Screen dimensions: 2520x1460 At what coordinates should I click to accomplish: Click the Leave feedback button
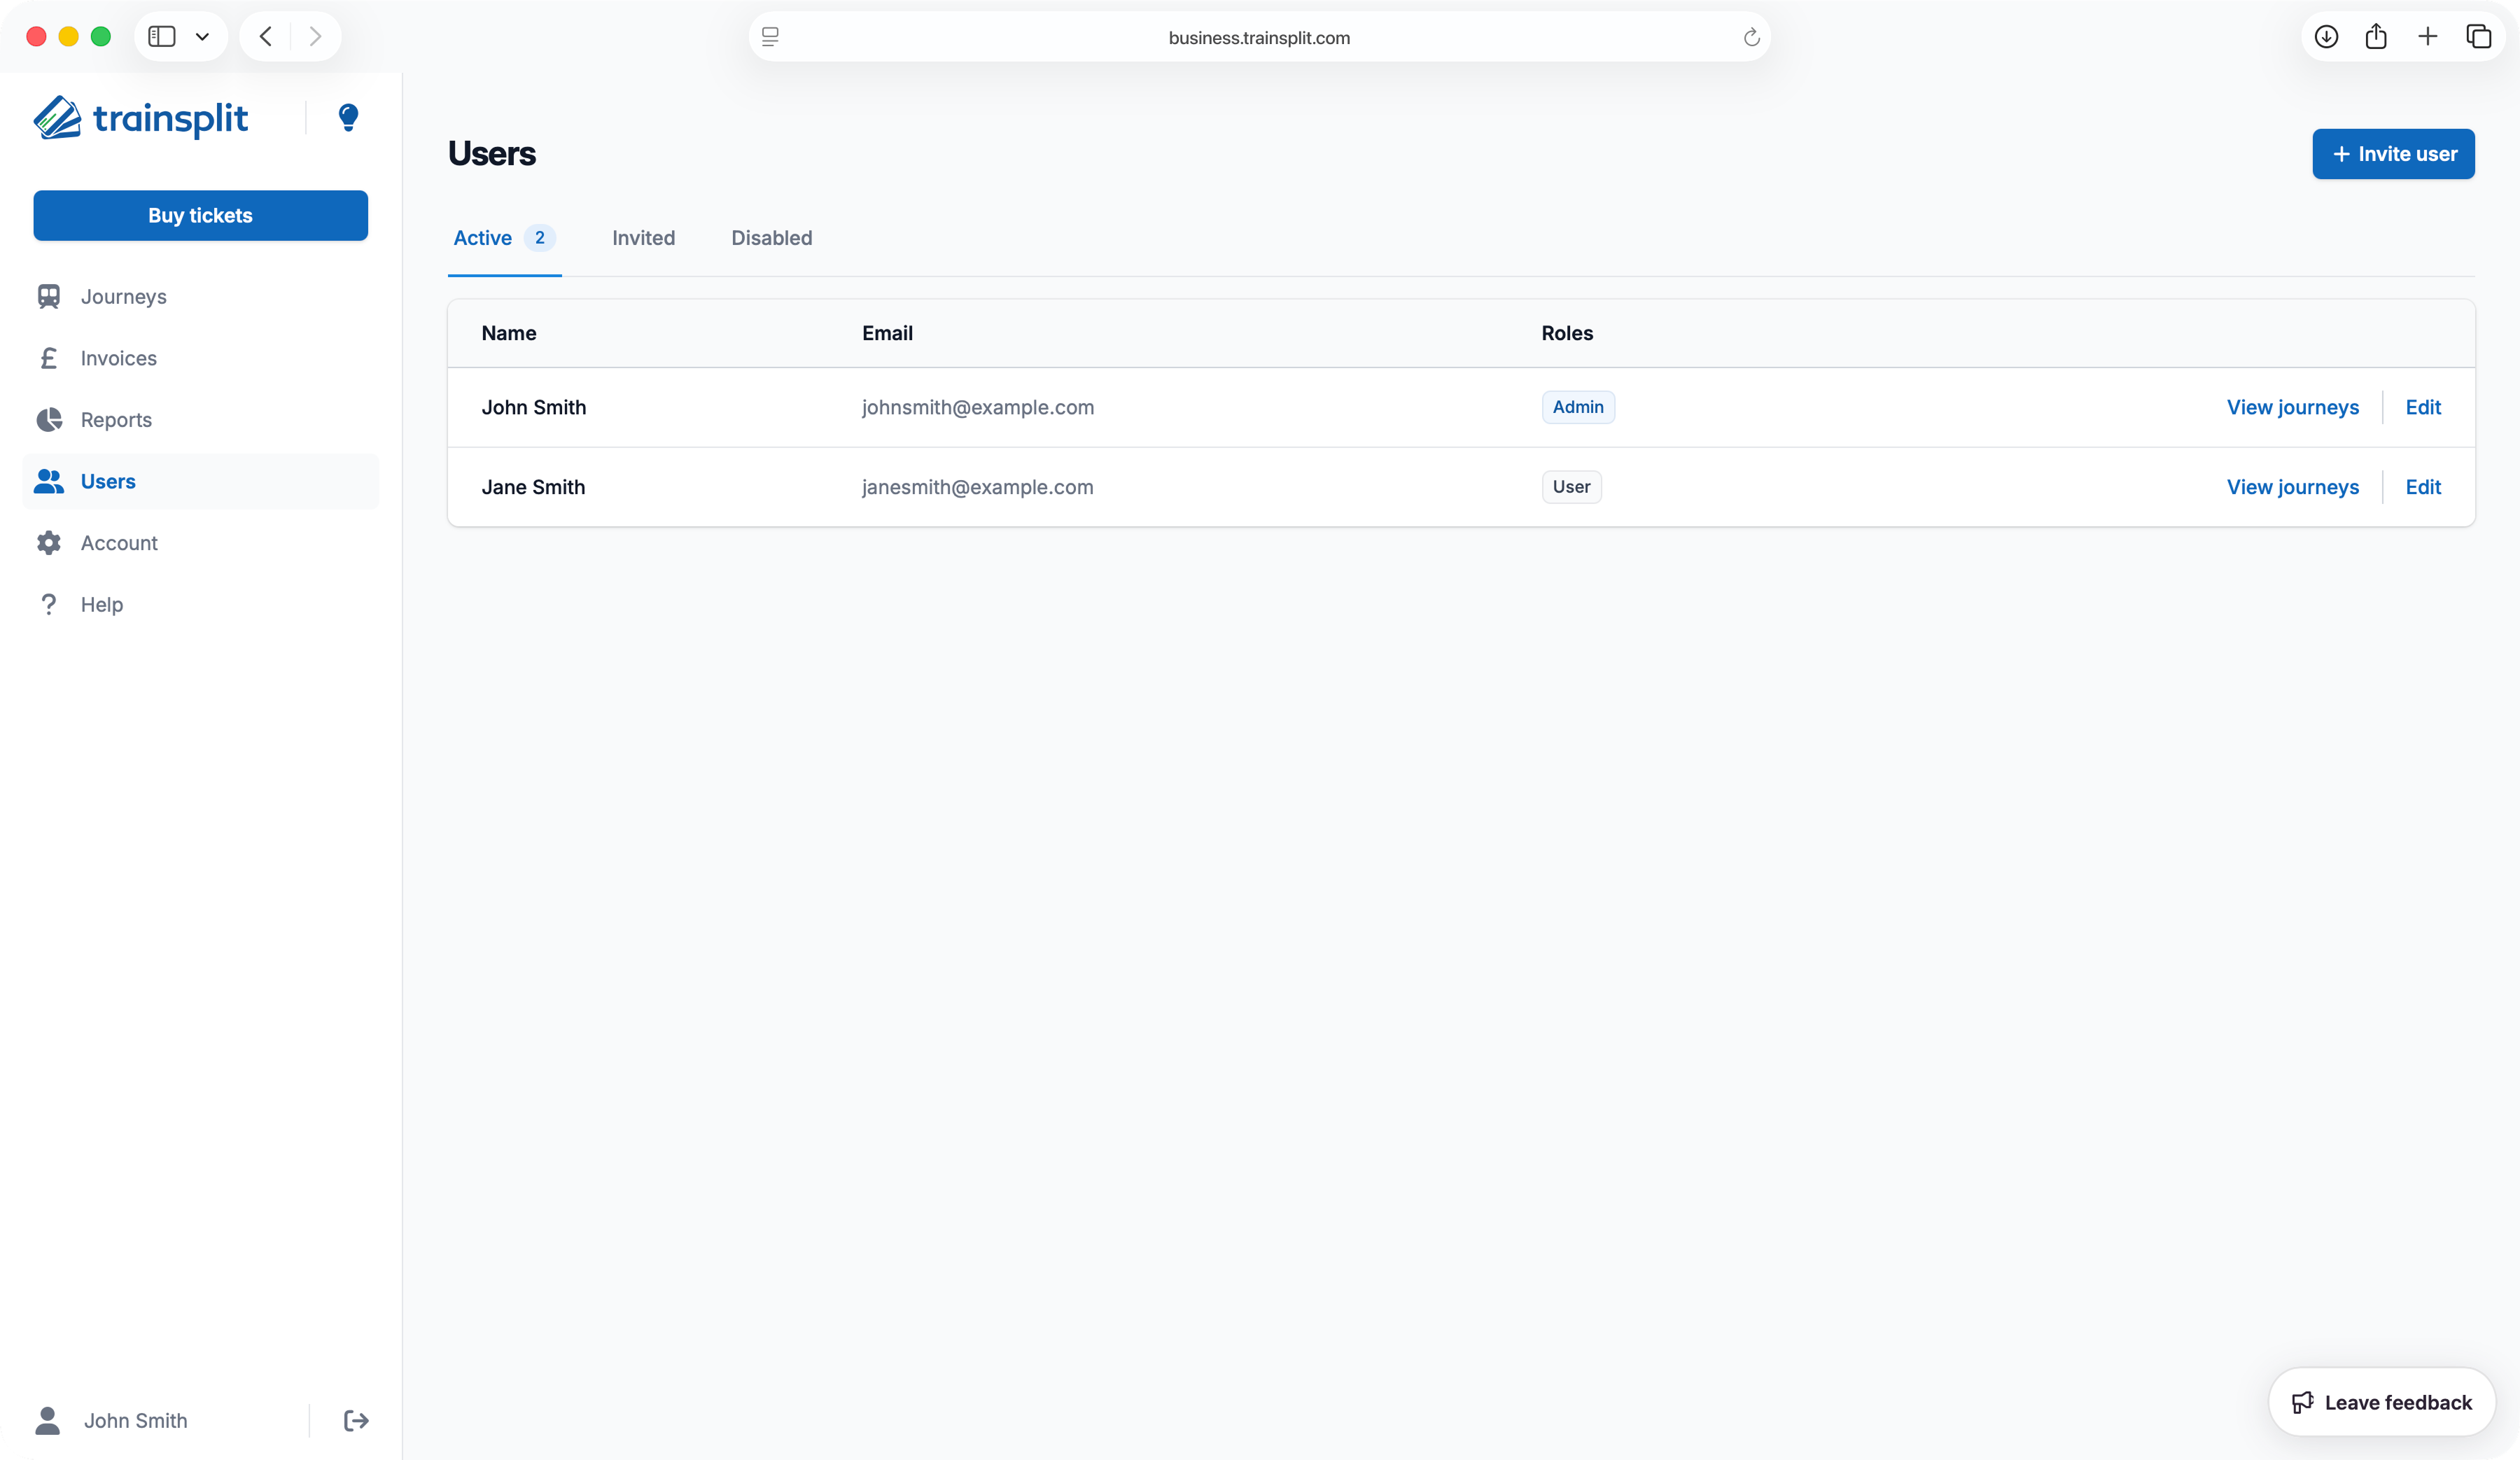point(2381,1402)
